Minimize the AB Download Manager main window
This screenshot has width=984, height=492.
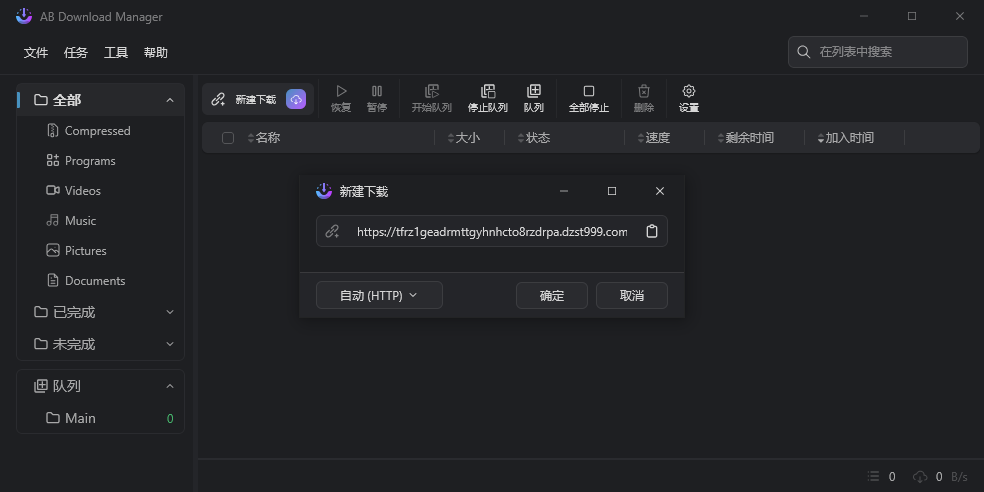864,16
